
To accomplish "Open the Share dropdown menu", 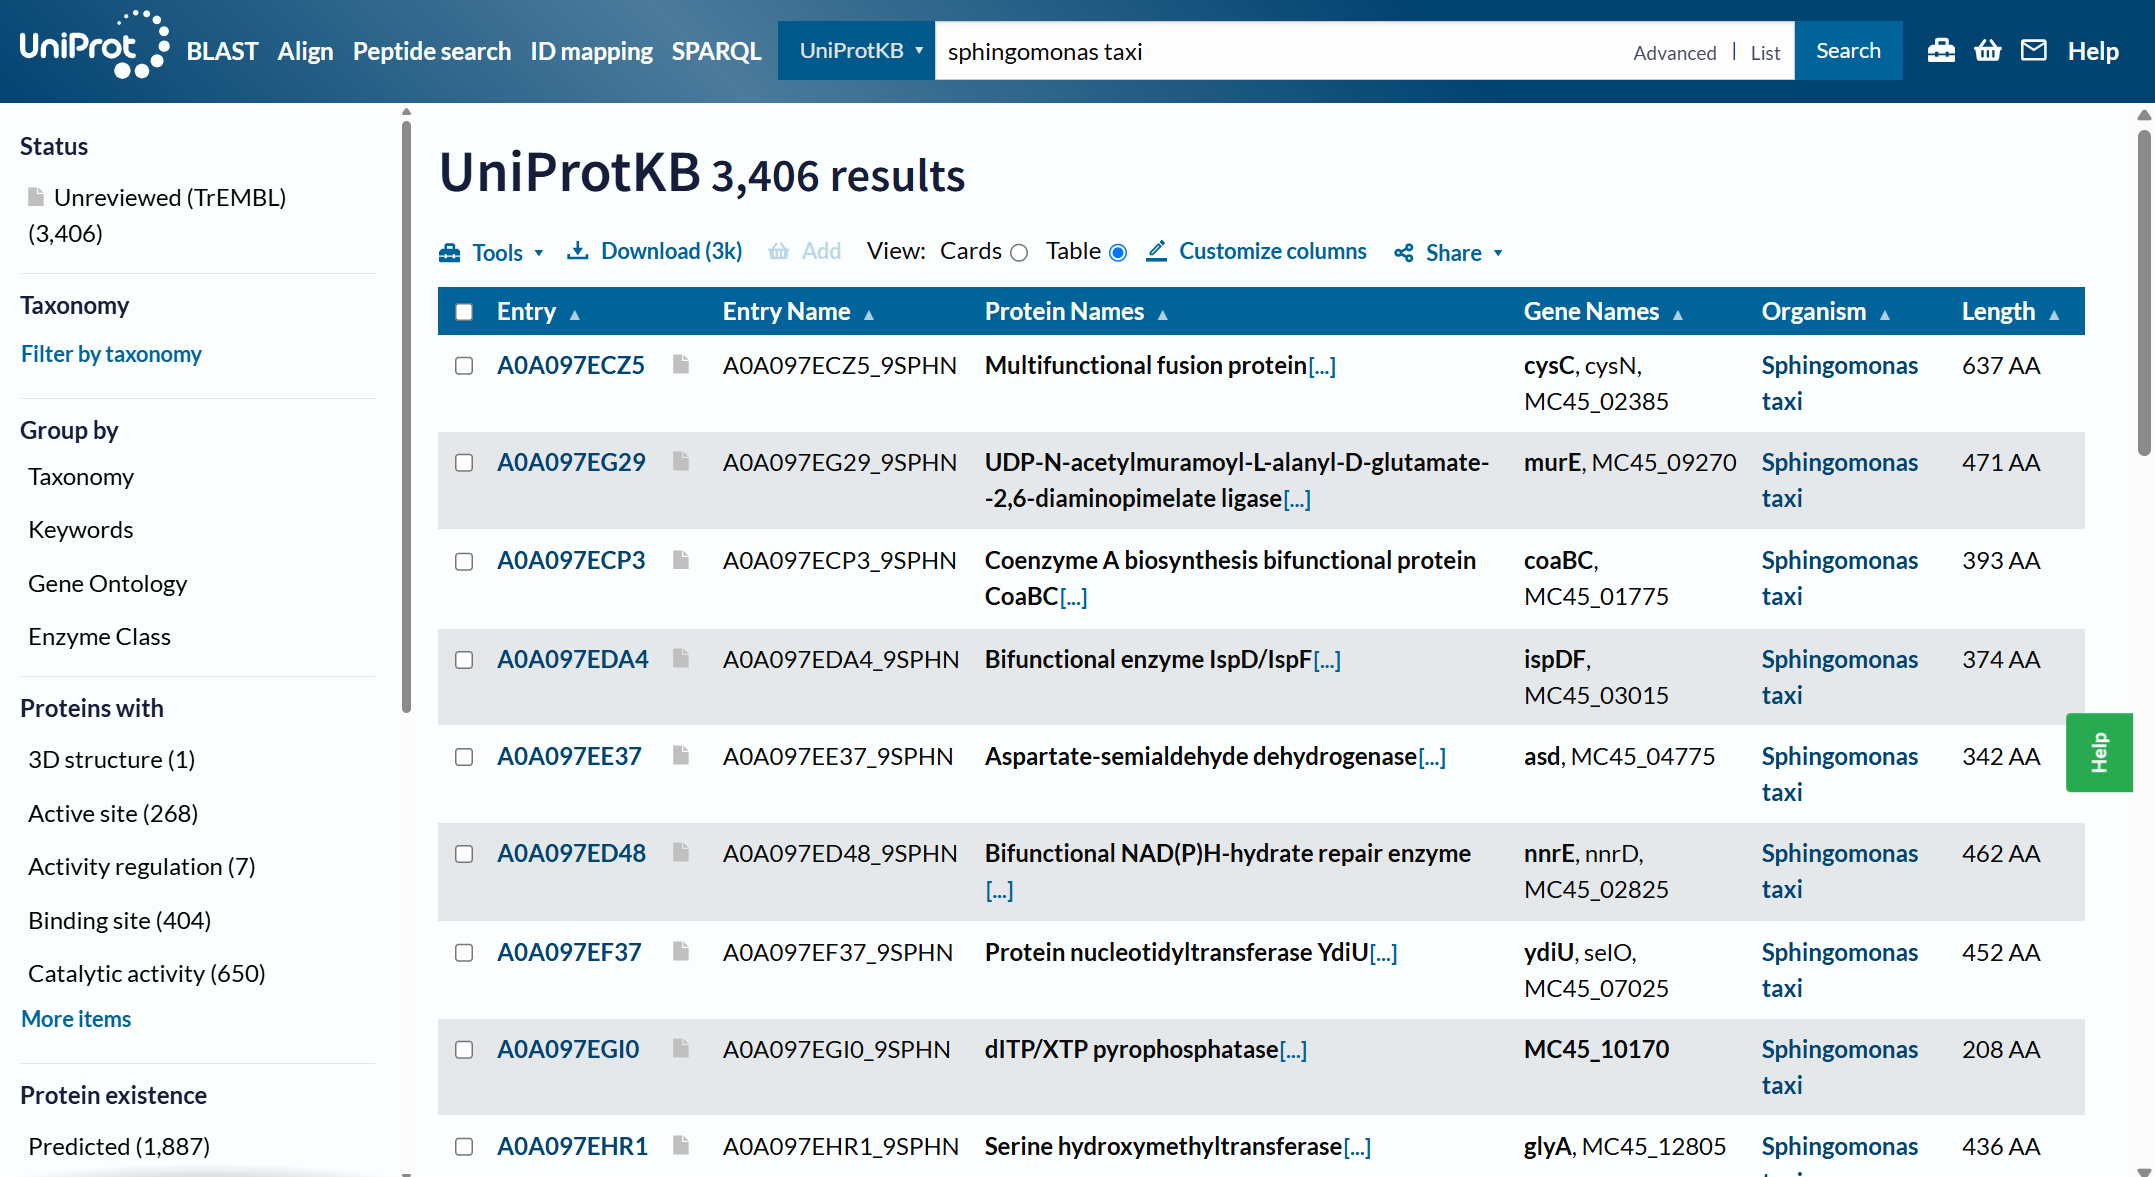I will coord(1449,253).
